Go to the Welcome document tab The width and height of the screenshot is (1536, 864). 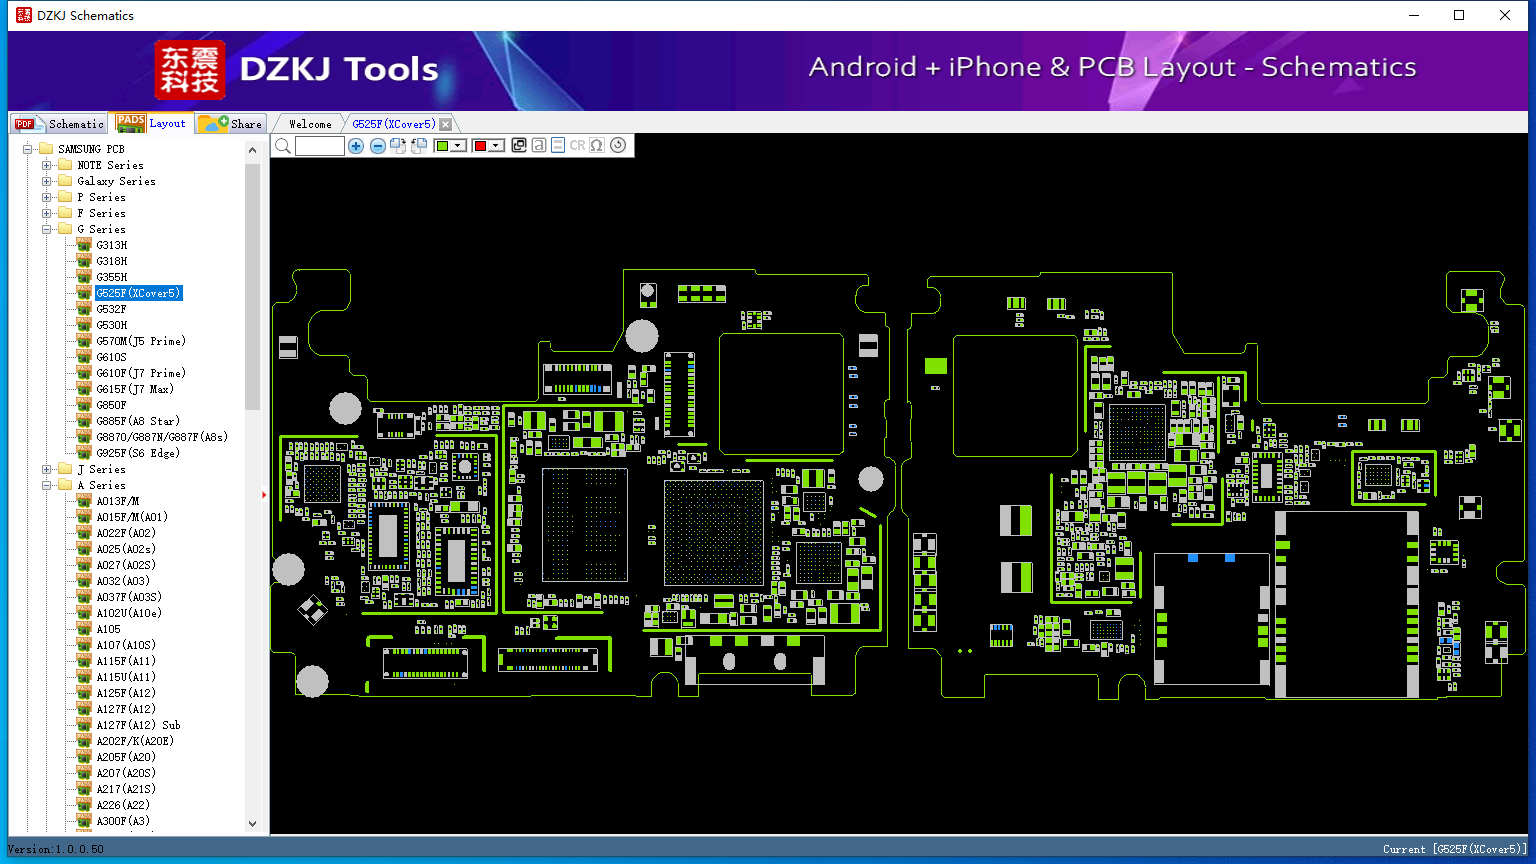pyautogui.click(x=310, y=124)
